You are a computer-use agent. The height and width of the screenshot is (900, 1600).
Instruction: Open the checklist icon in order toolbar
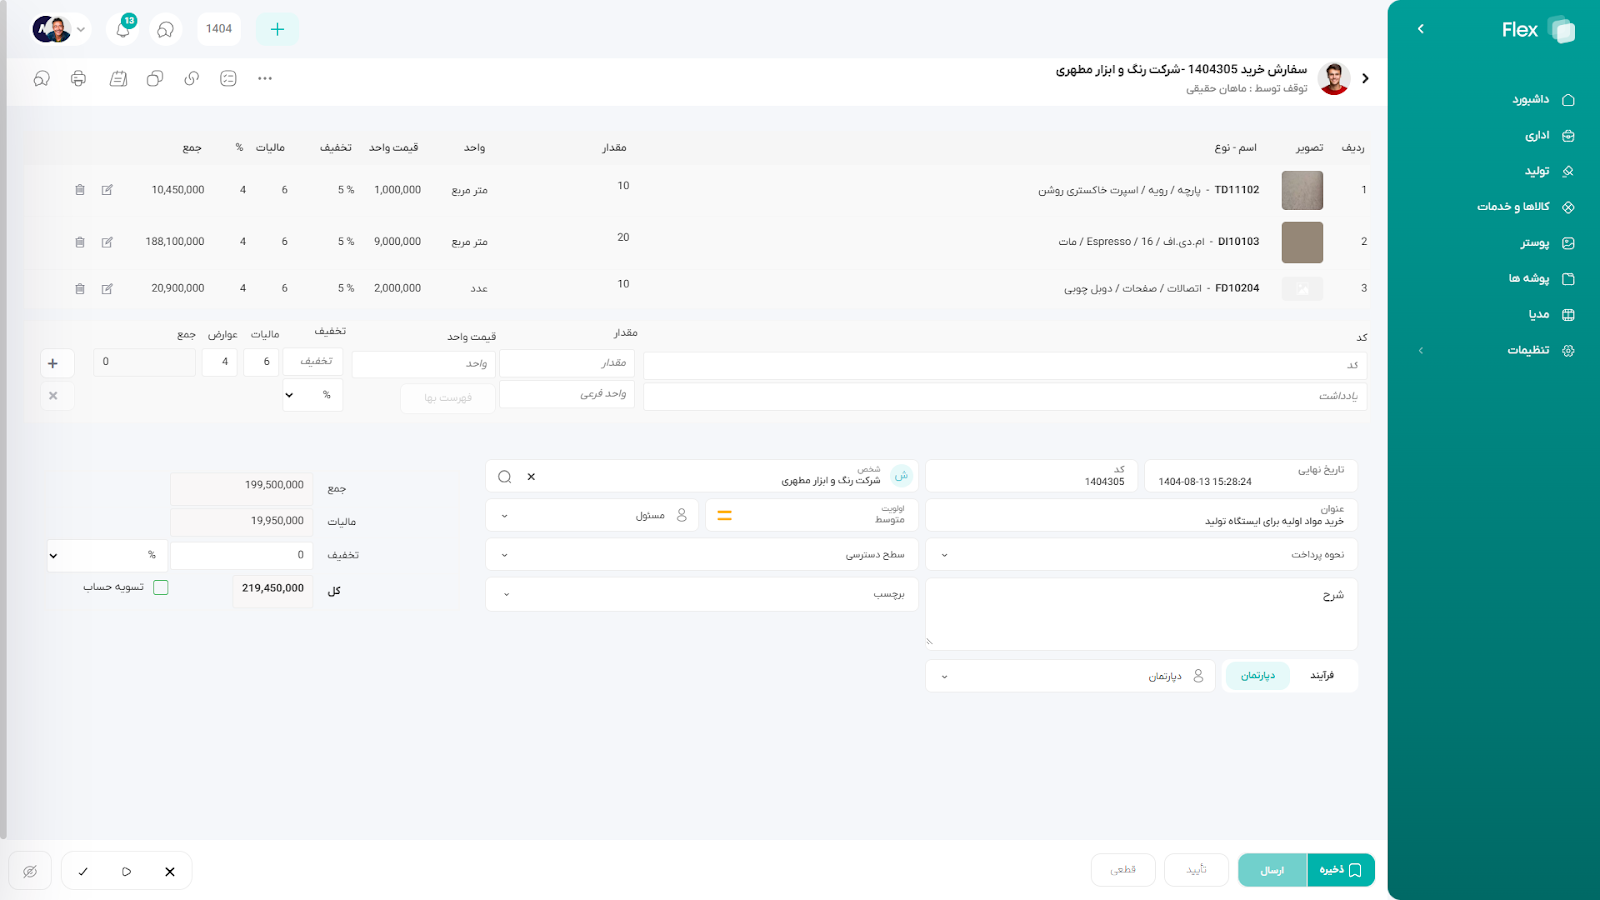pos(228,78)
